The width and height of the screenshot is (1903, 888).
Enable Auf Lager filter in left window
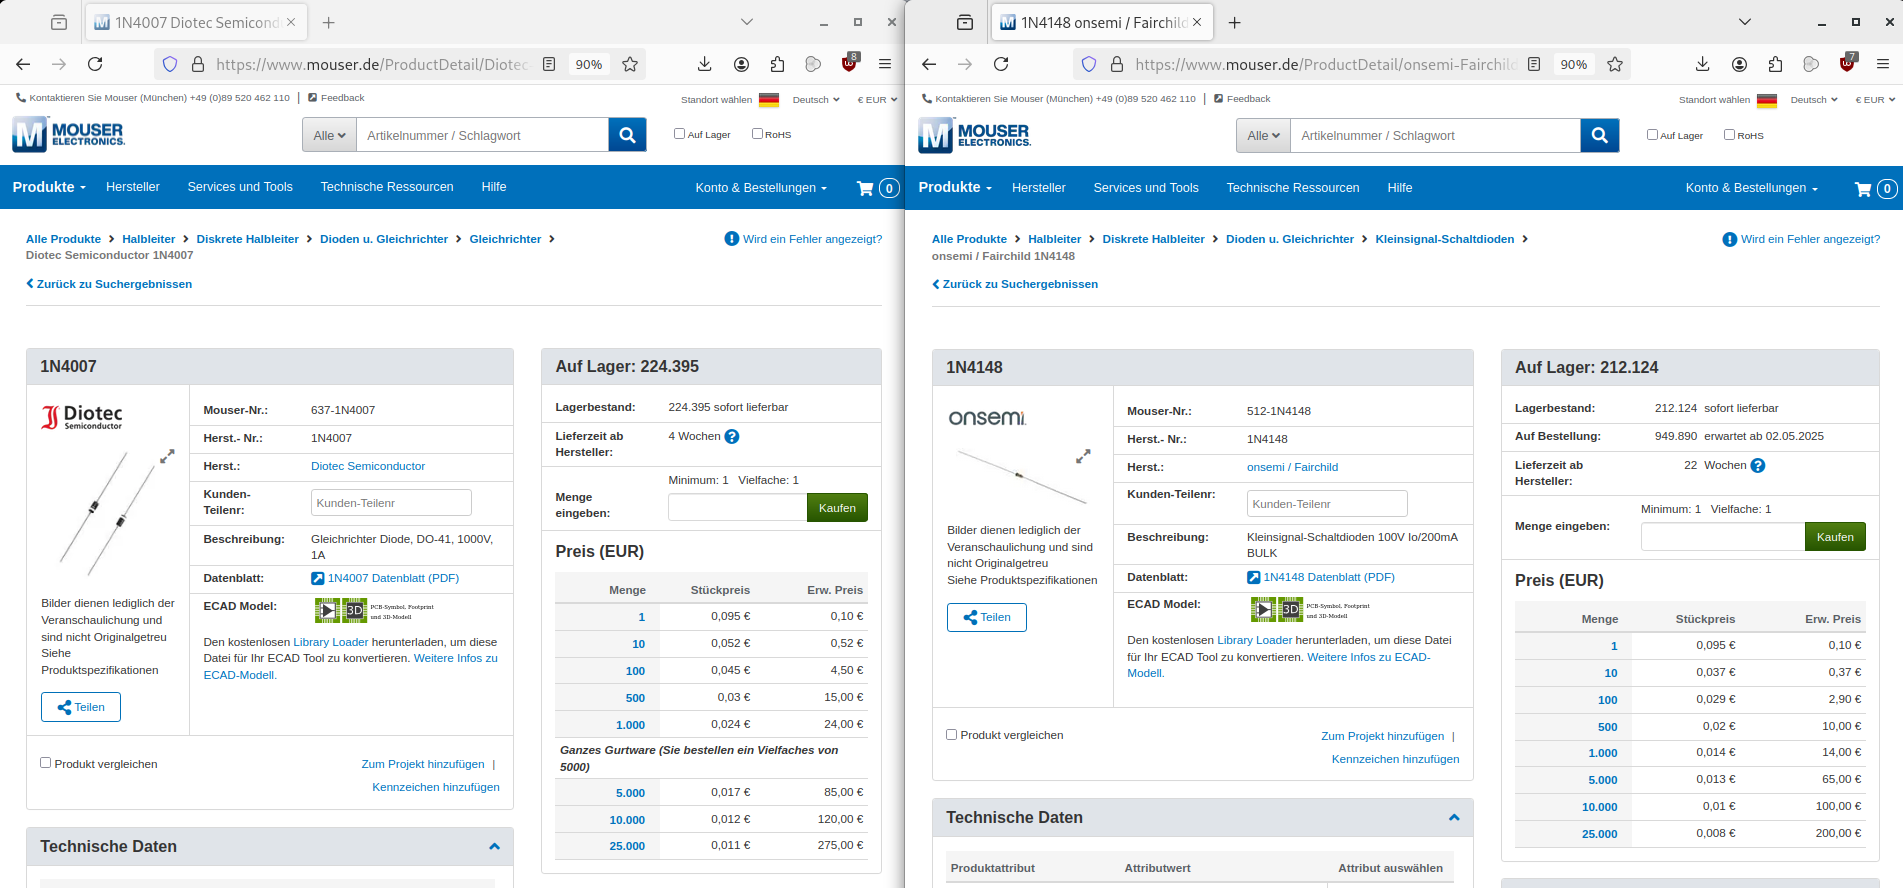679,134
